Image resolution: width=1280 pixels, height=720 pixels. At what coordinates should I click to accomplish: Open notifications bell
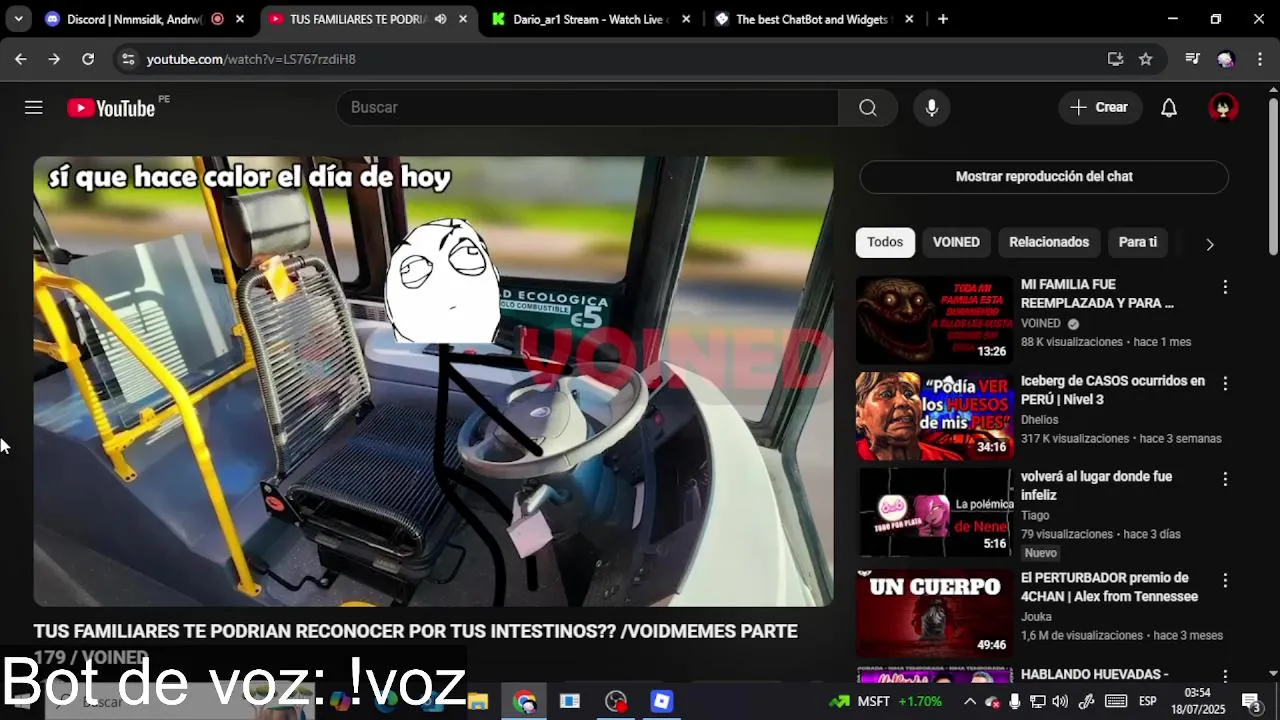point(1169,108)
